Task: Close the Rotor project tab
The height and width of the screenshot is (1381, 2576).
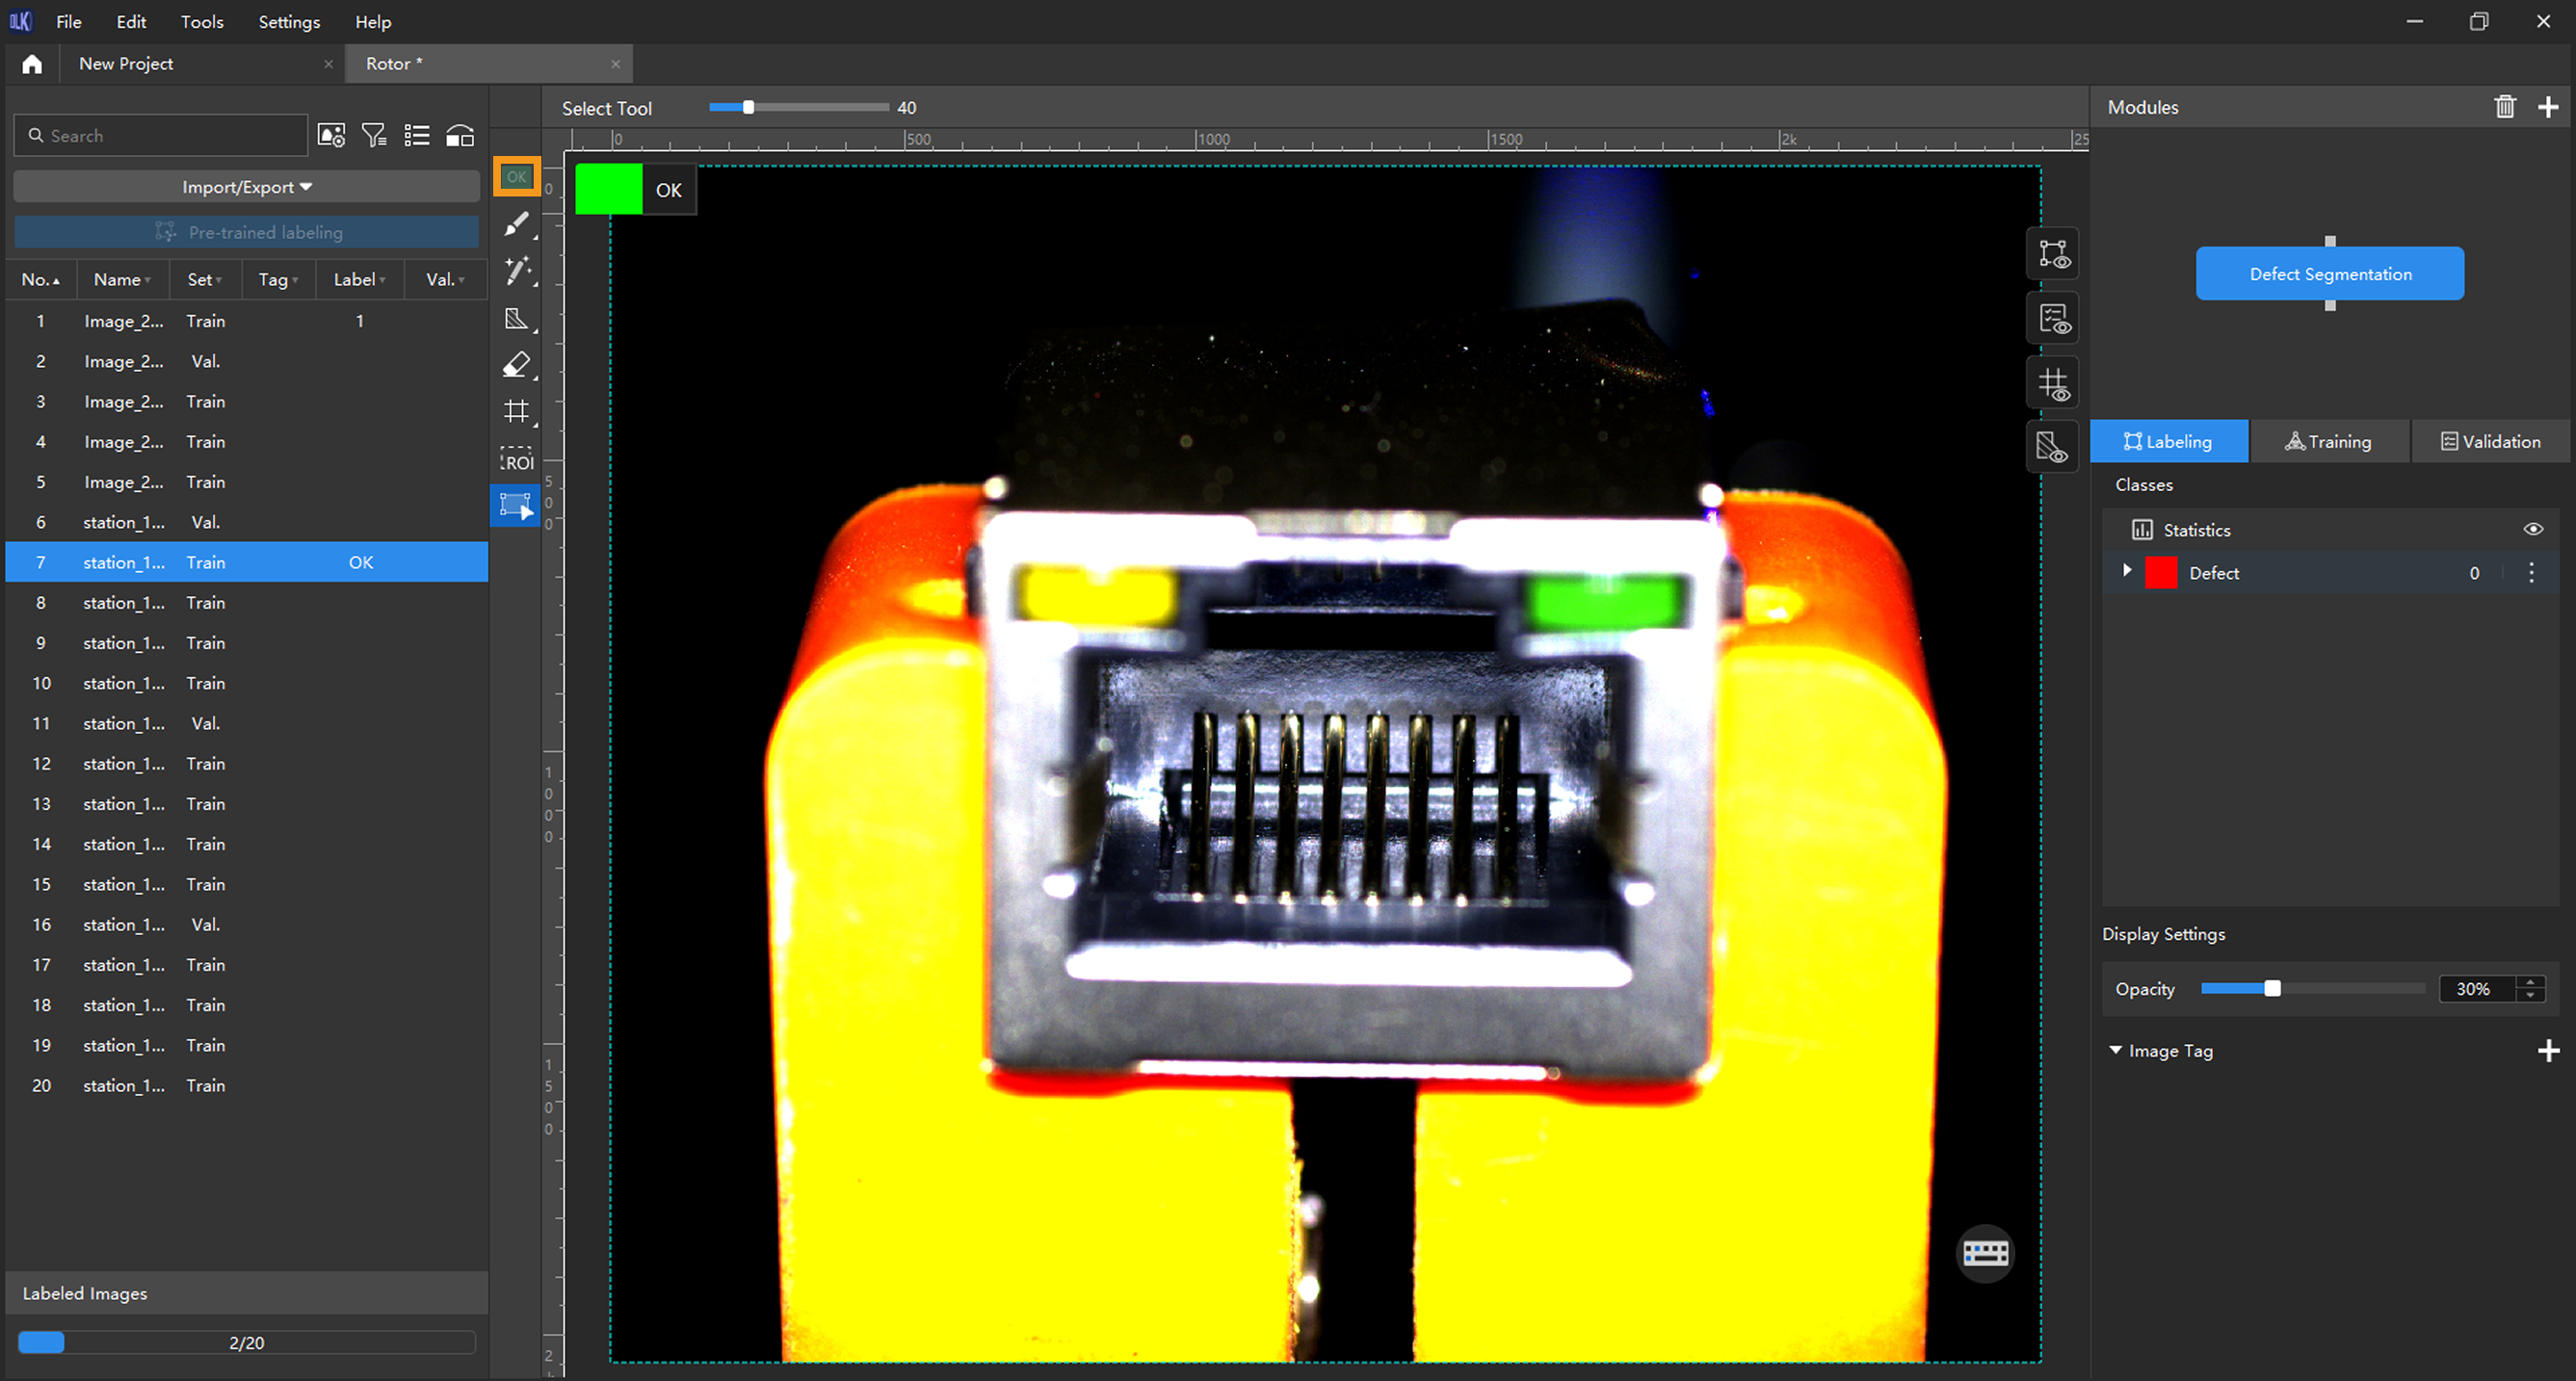Action: click(615, 64)
